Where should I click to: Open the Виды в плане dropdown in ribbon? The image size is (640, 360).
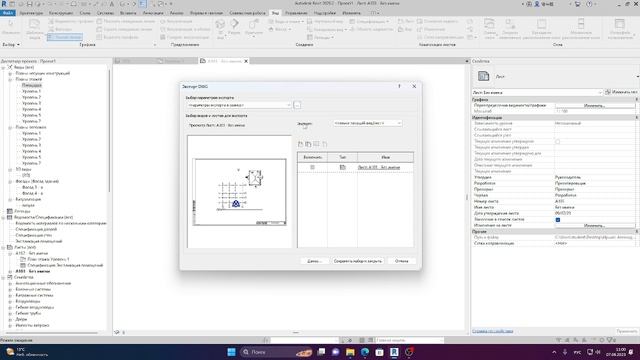[286, 21]
